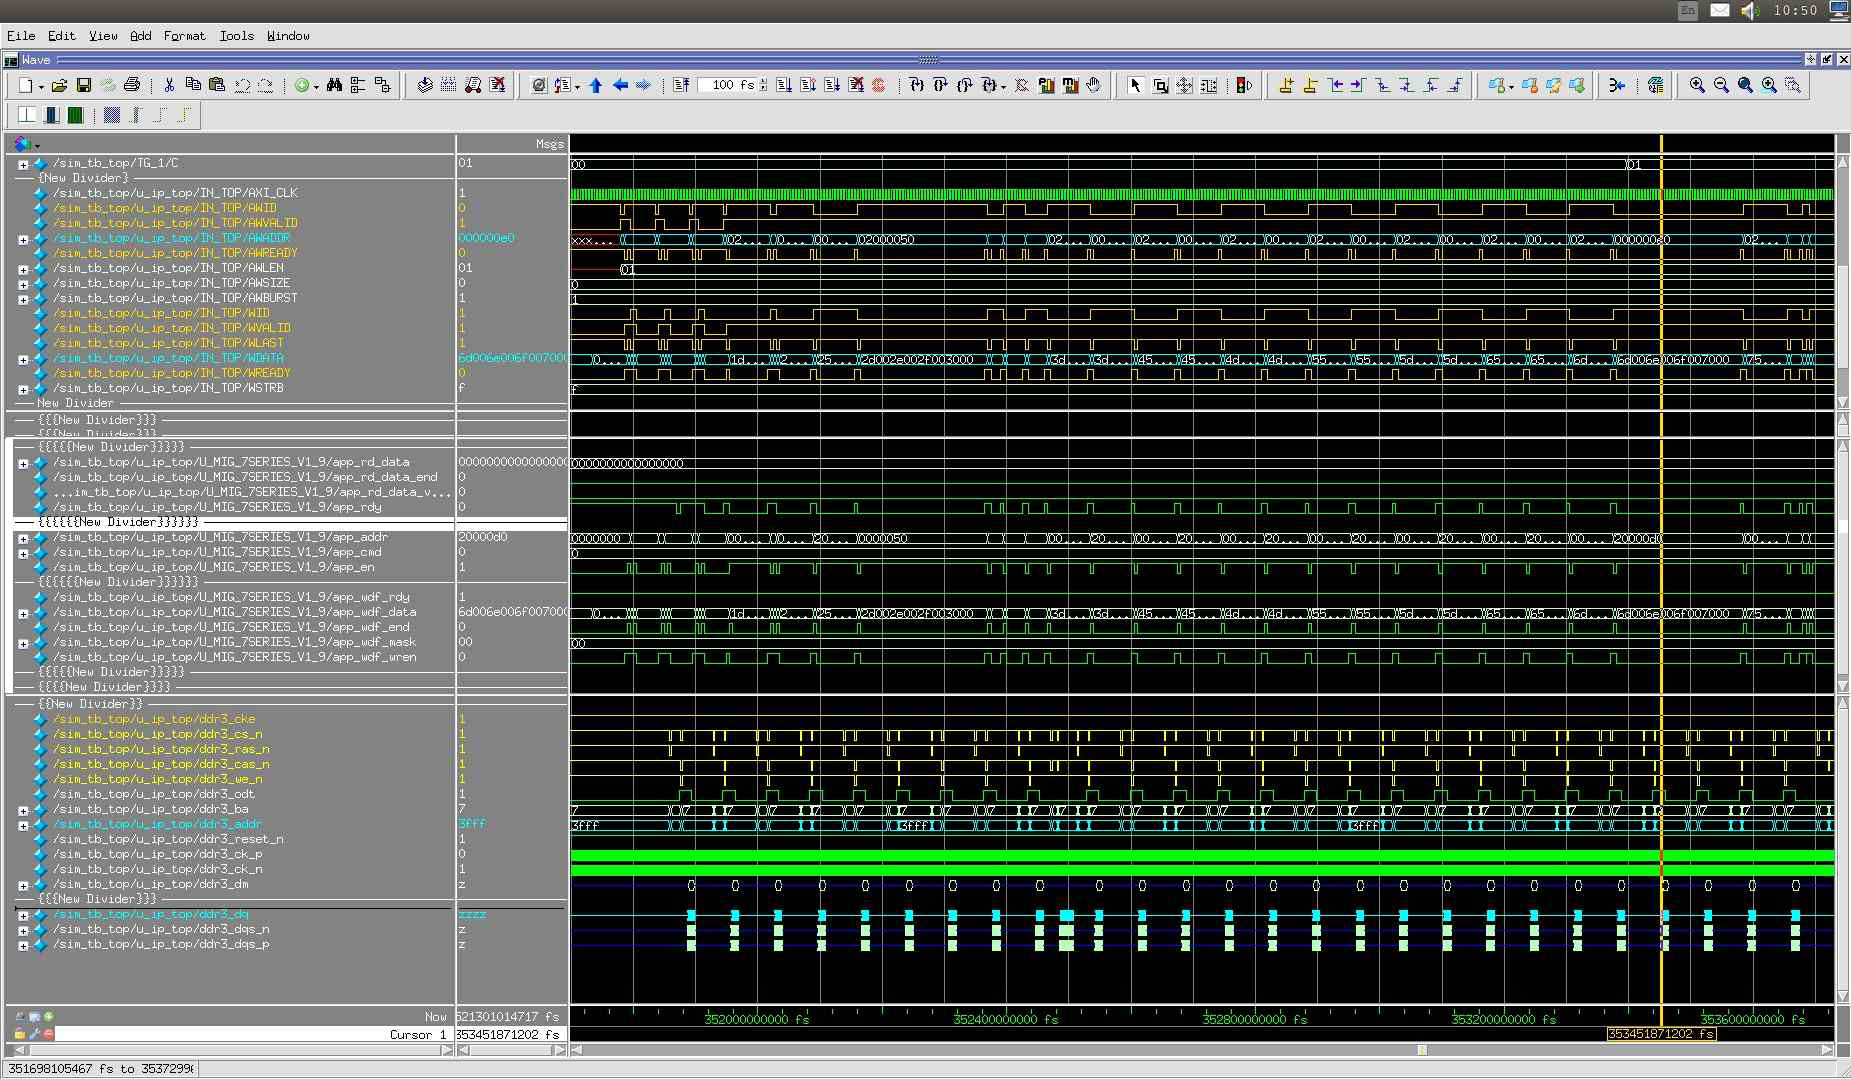Click the 100 fs run length field
This screenshot has width=1851, height=1079.
click(x=726, y=86)
